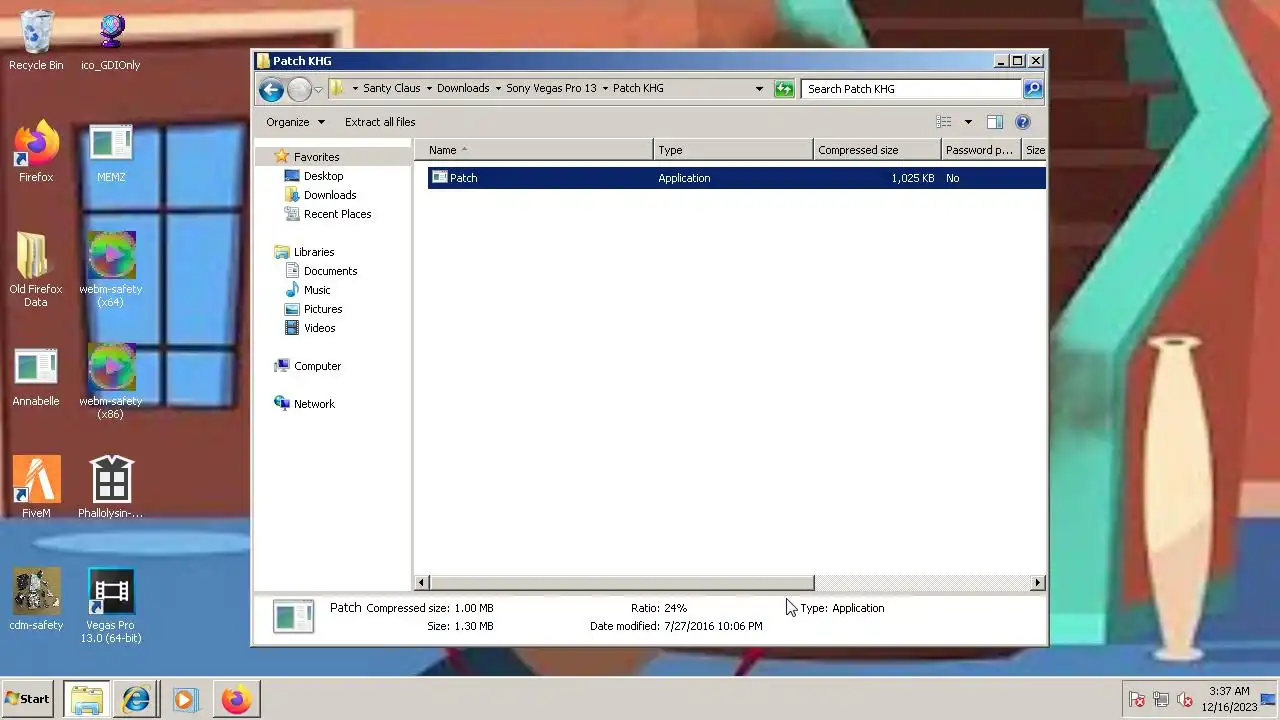The width and height of the screenshot is (1280, 720).
Task: Select the Videos library
Action: point(319,328)
